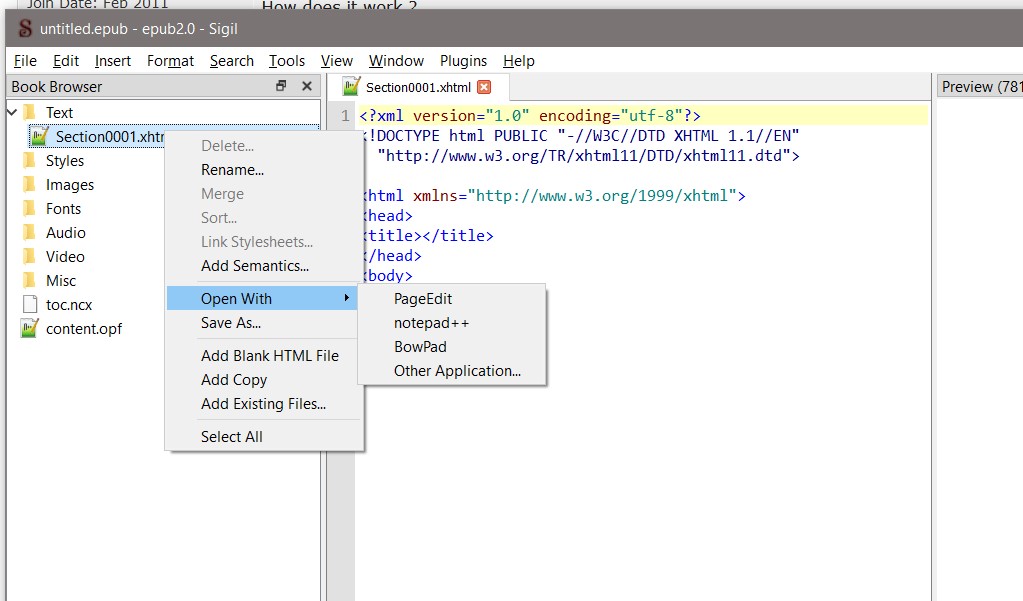The image size is (1023, 601).
Task: Open file with BowPad
Action: point(451,347)
